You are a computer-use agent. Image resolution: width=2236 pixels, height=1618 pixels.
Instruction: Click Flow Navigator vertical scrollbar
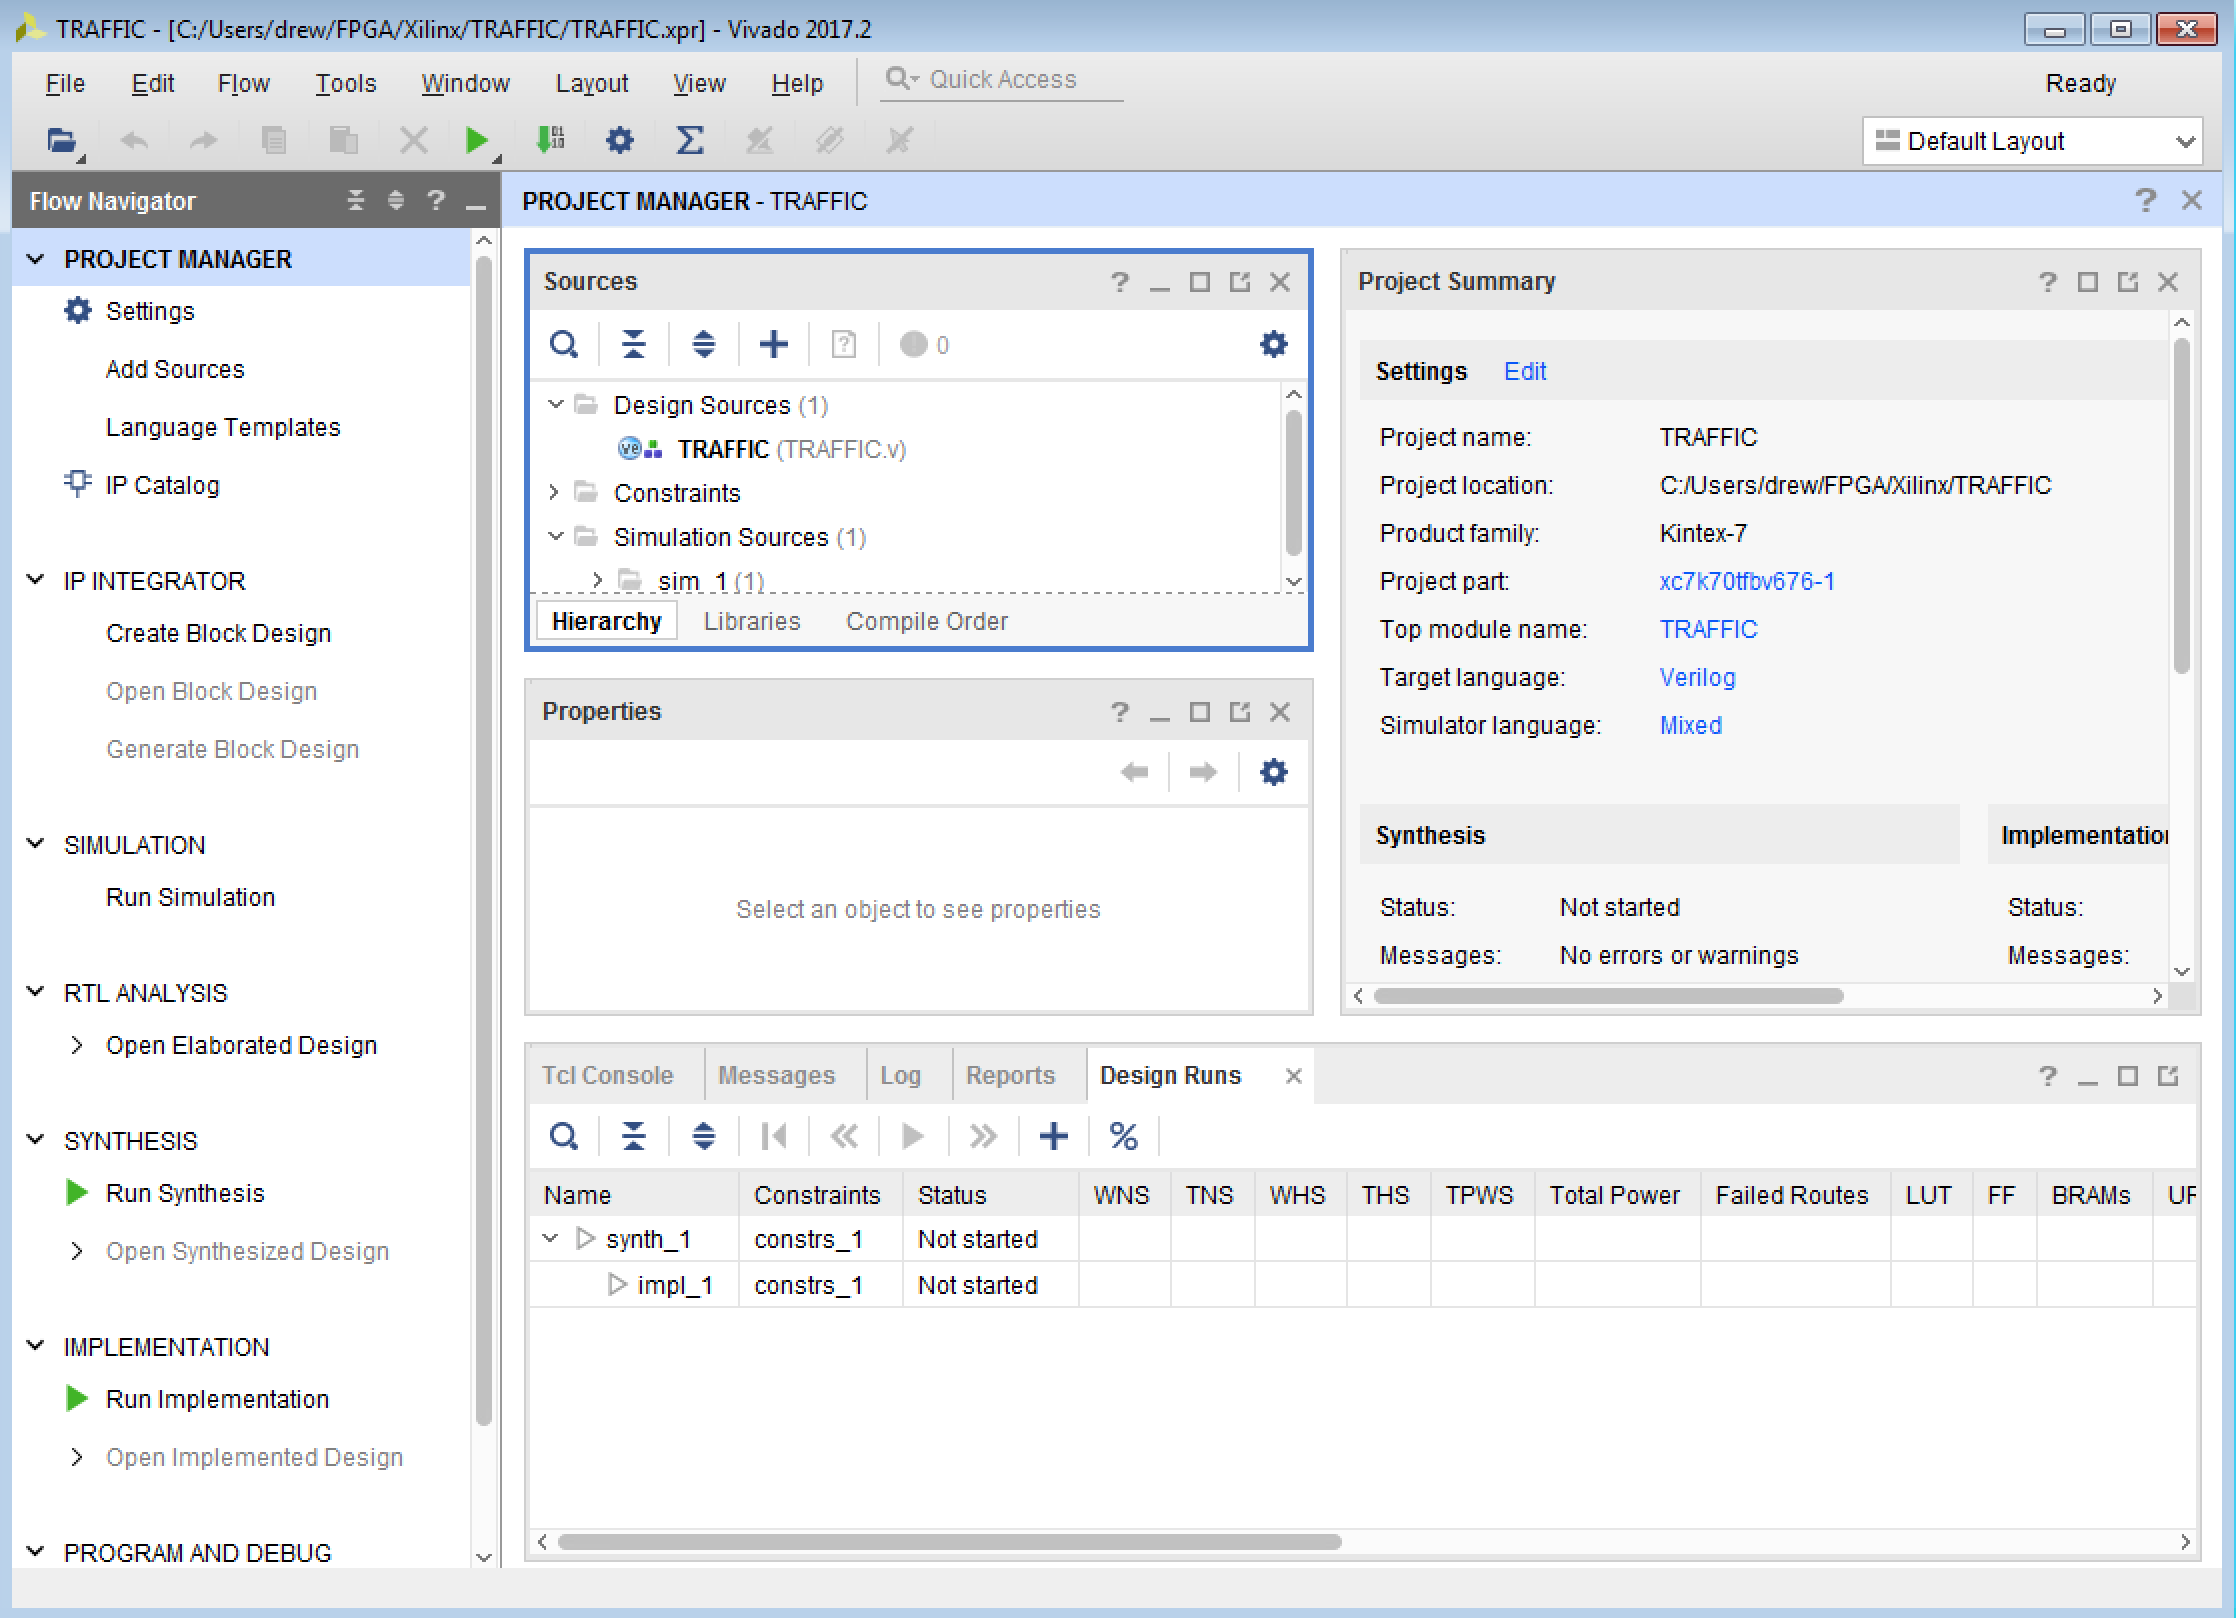[x=484, y=840]
